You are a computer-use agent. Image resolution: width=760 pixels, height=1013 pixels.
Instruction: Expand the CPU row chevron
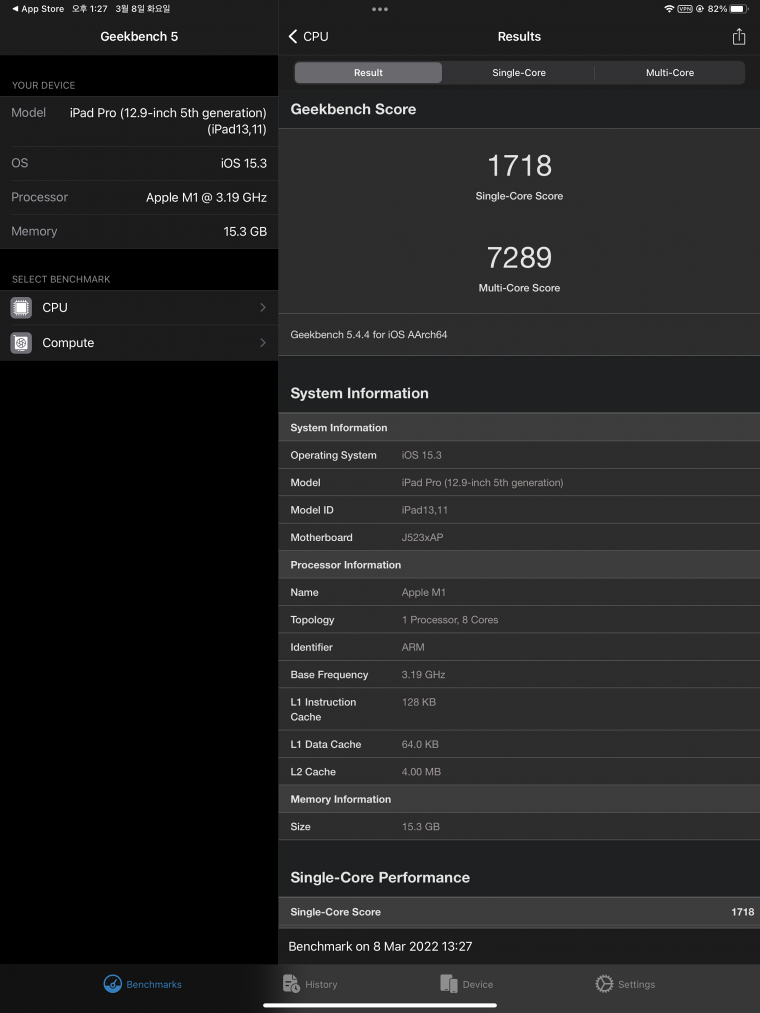(x=262, y=308)
